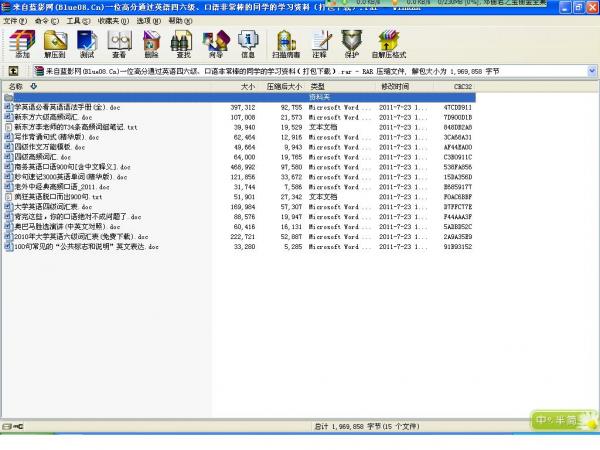Screen dimensions: 600x450
Task: Select the file 商务英语口语900句[含中文释义].doc
Action: click(72, 167)
